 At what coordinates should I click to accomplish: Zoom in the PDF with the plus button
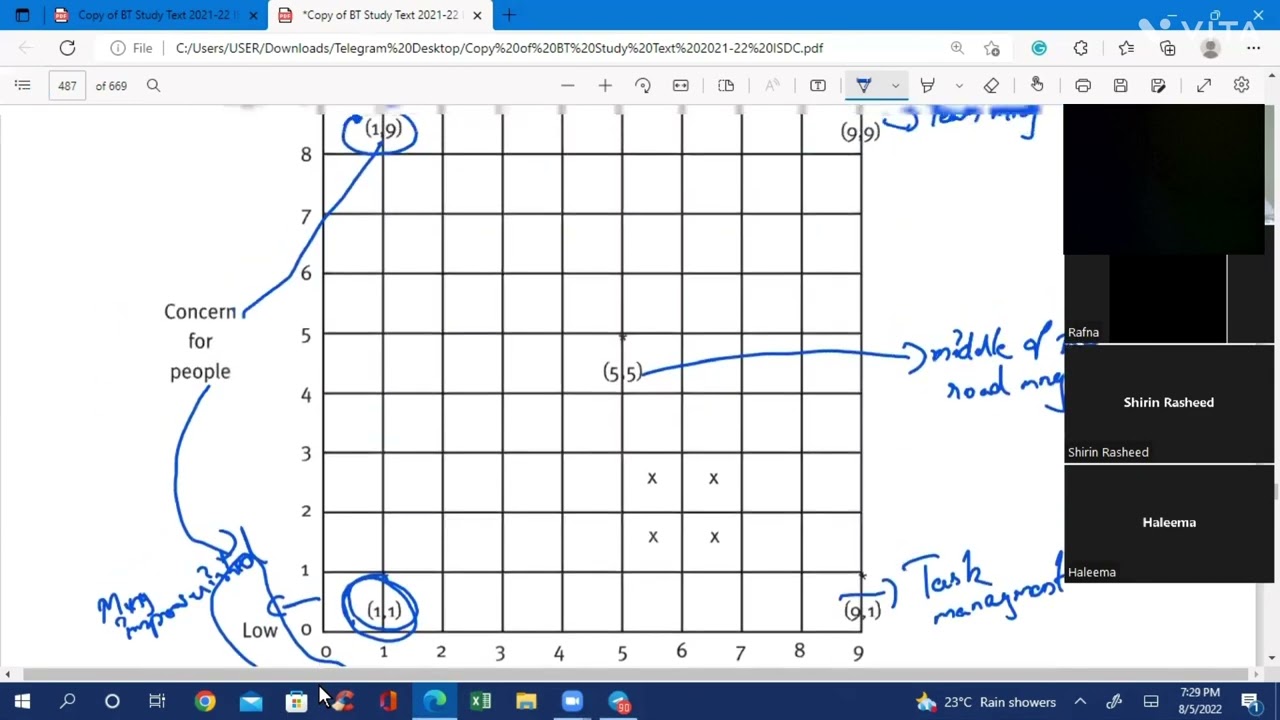pyautogui.click(x=605, y=86)
